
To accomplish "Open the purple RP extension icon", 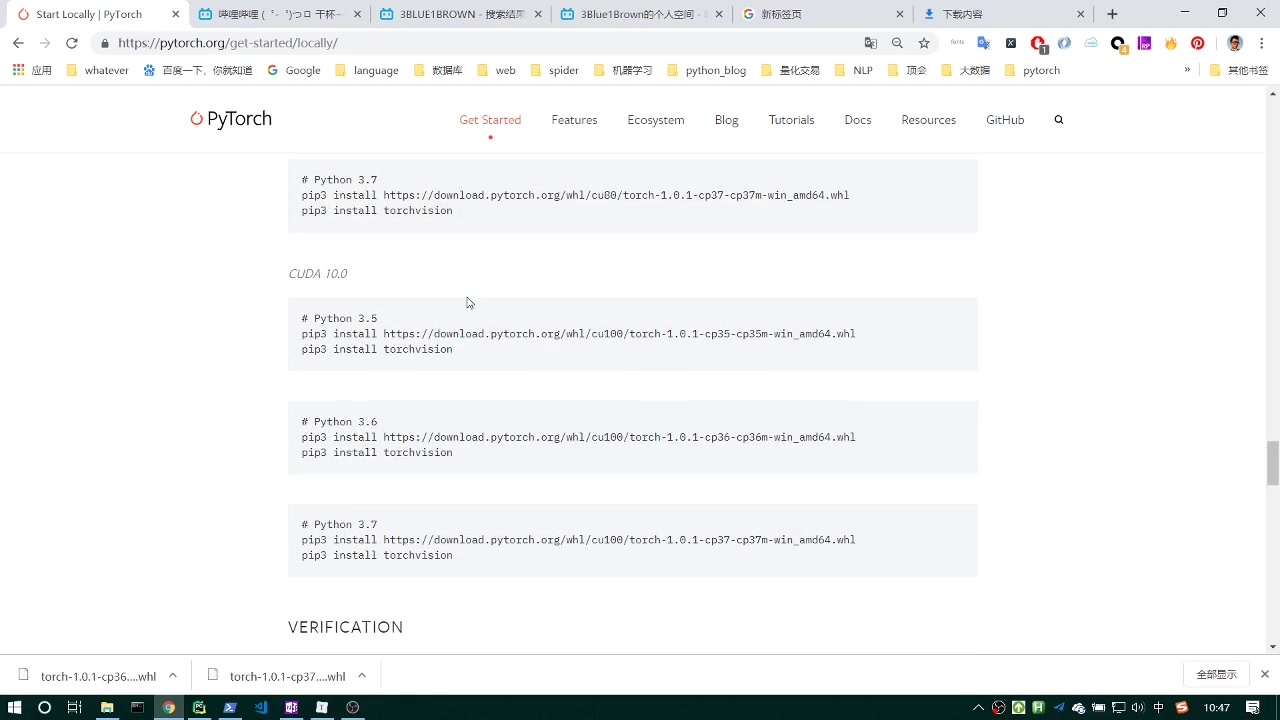I will pyautogui.click(x=1144, y=43).
